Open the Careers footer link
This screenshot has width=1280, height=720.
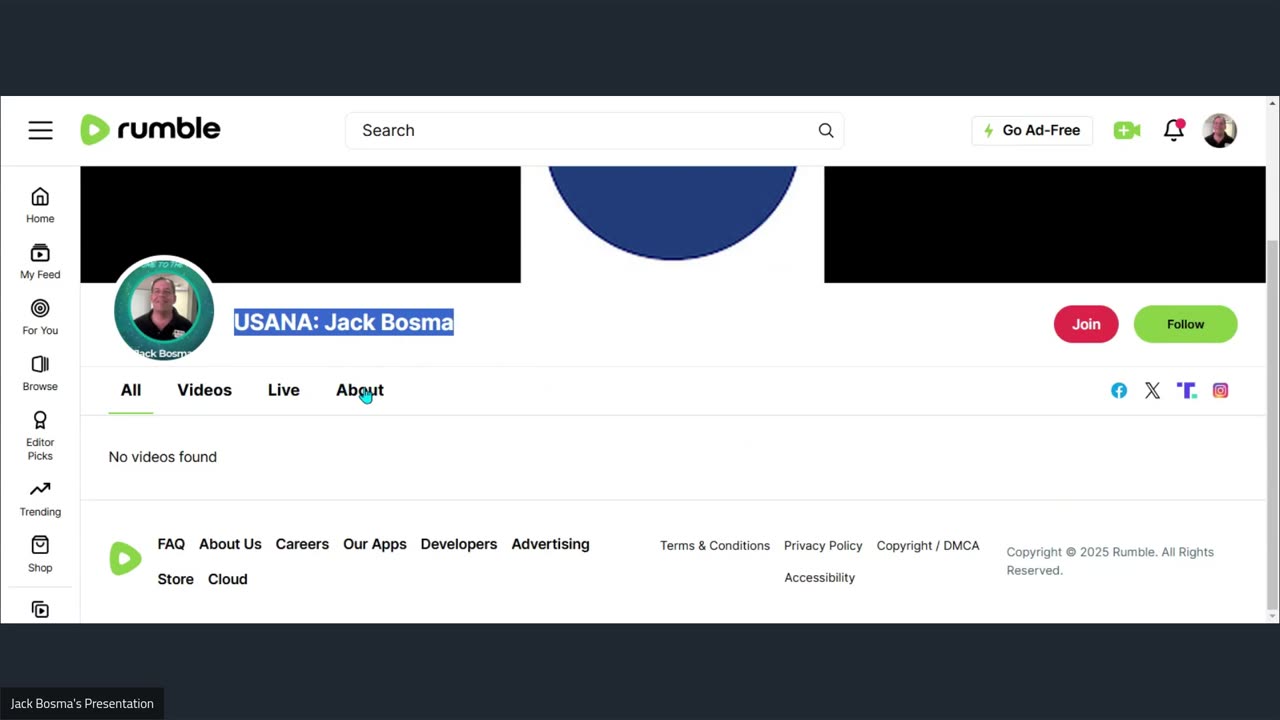click(302, 544)
